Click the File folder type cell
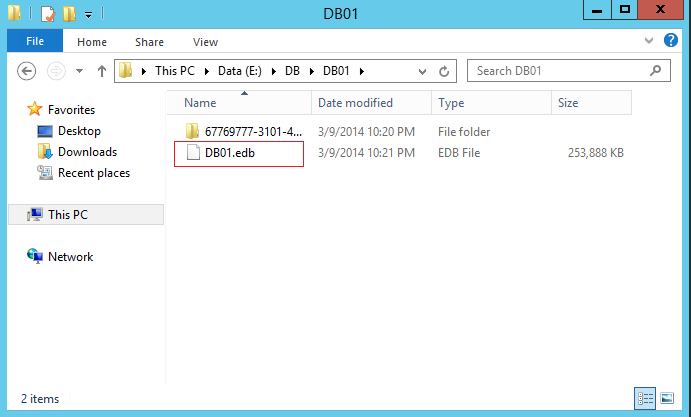 pos(464,132)
